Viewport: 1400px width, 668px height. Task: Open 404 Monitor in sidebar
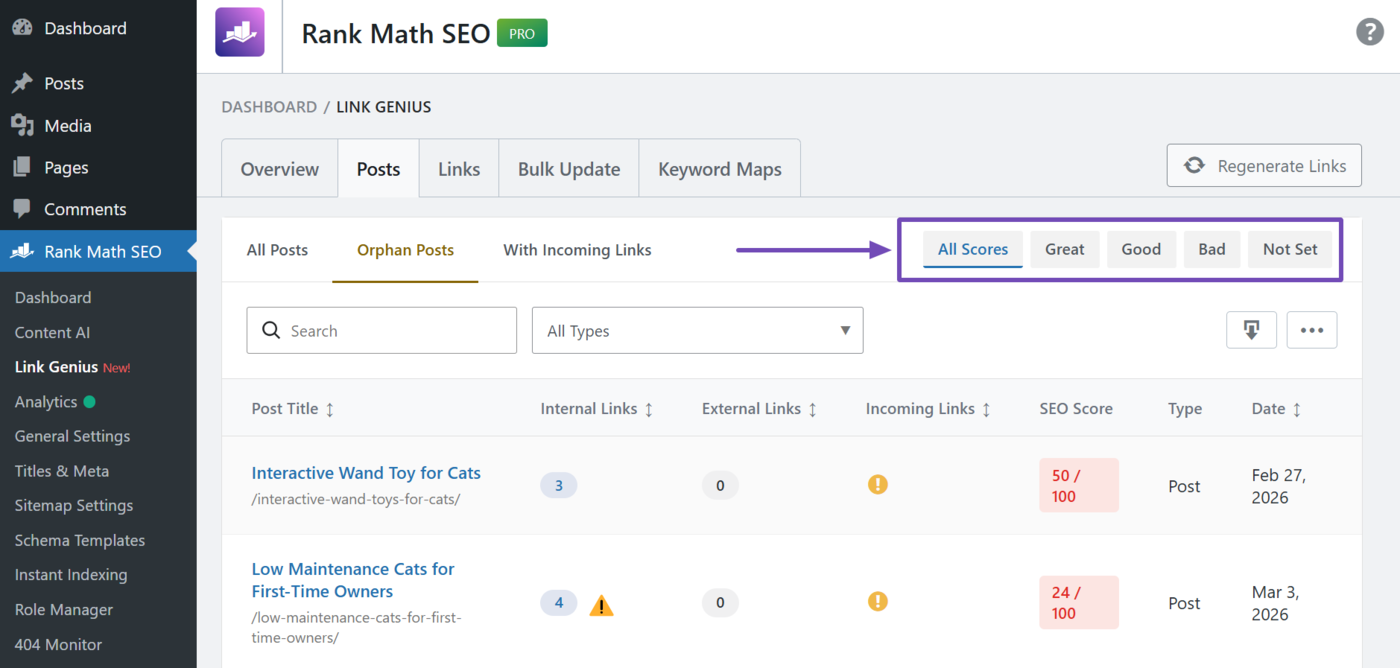pyautogui.click(x=58, y=645)
